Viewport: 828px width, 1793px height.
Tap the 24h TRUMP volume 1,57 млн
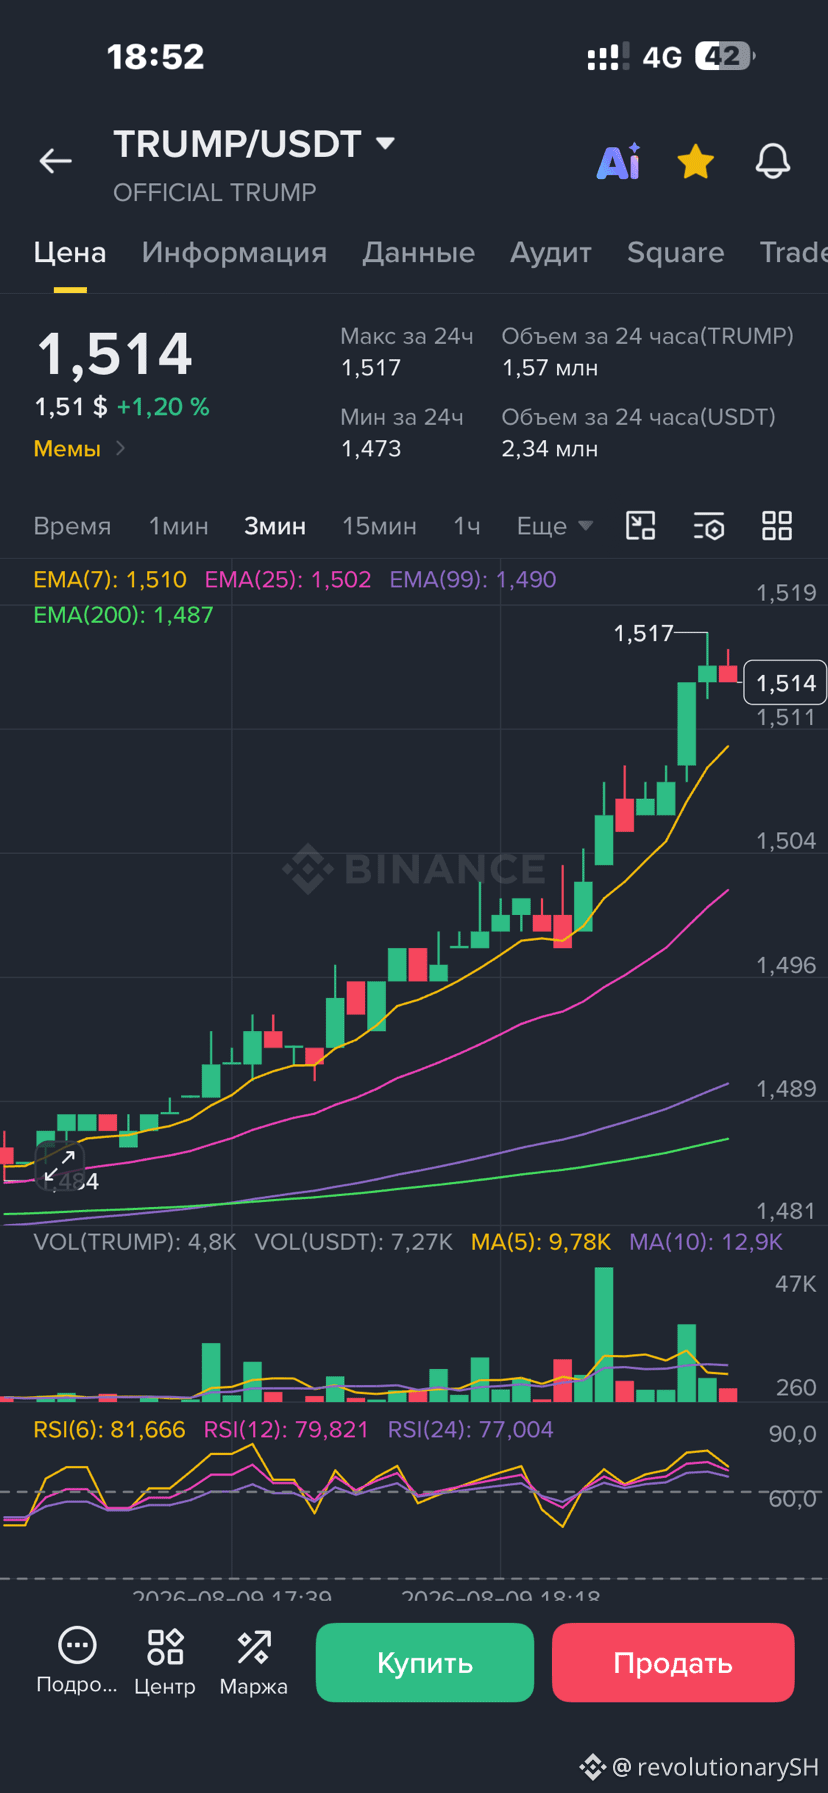point(550,368)
